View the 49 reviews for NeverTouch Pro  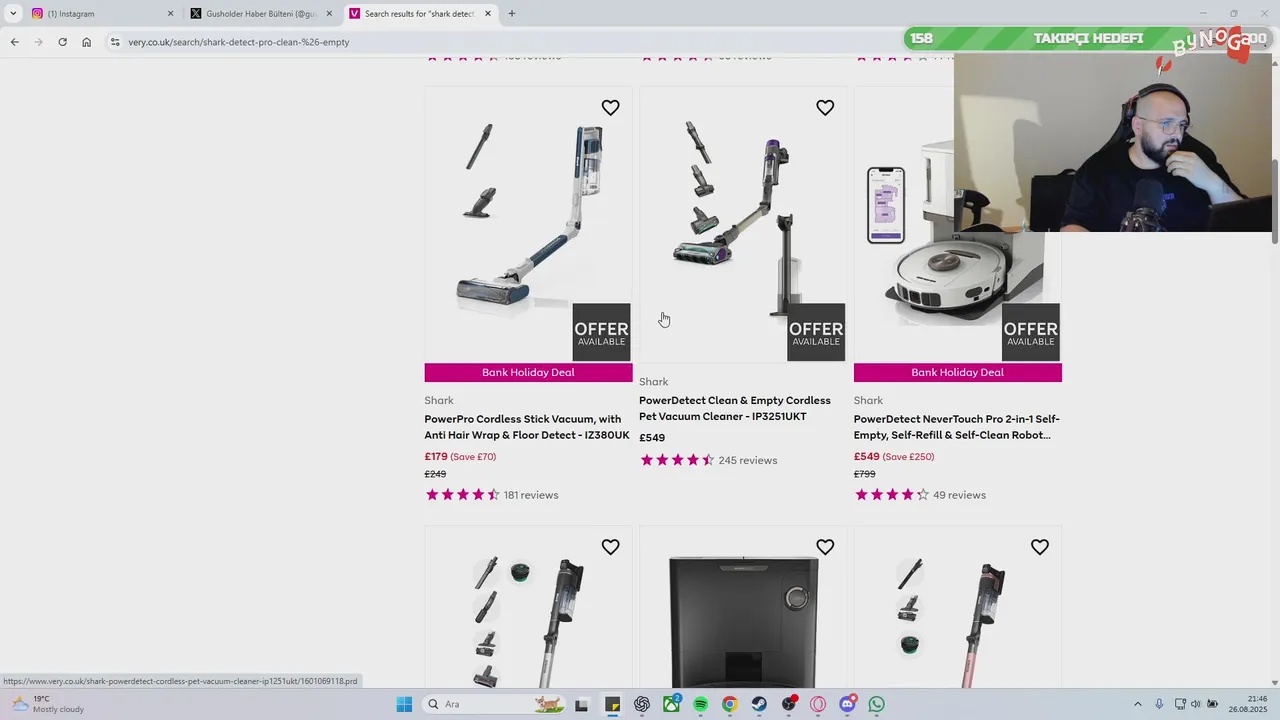(x=959, y=495)
